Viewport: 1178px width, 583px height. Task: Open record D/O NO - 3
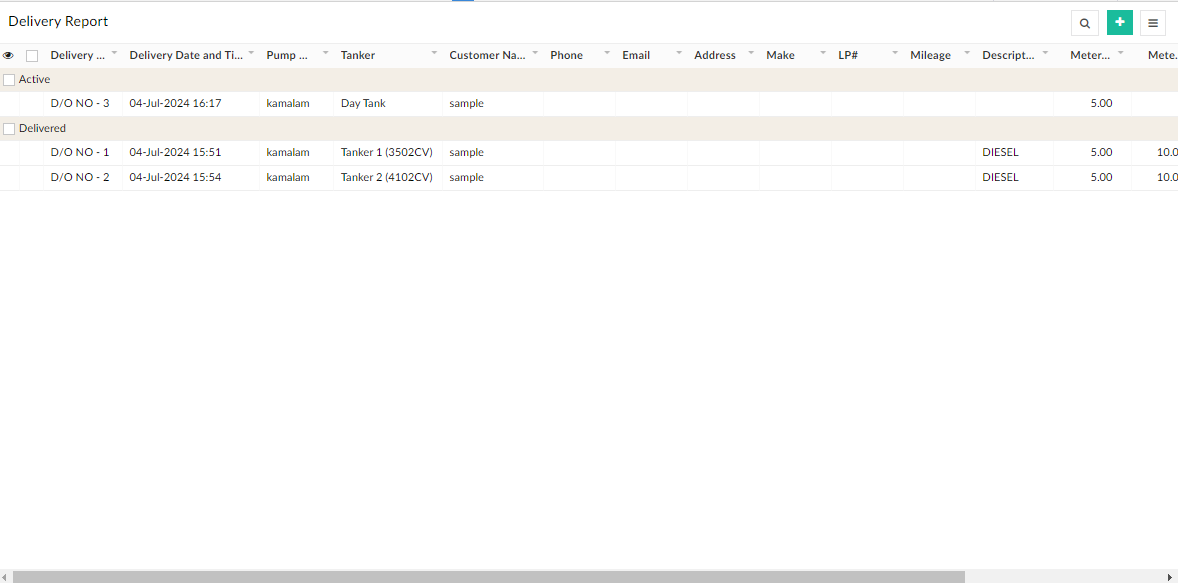tap(79, 102)
